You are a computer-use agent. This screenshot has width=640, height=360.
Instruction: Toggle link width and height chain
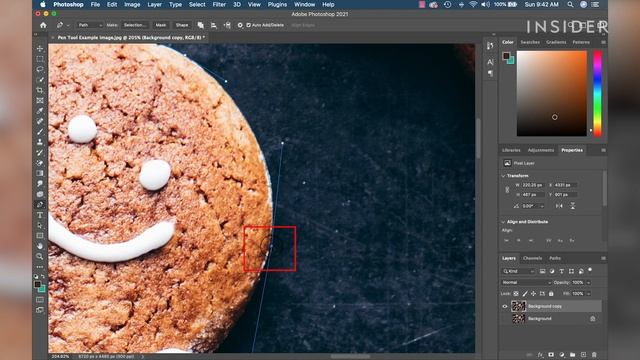tap(507, 190)
